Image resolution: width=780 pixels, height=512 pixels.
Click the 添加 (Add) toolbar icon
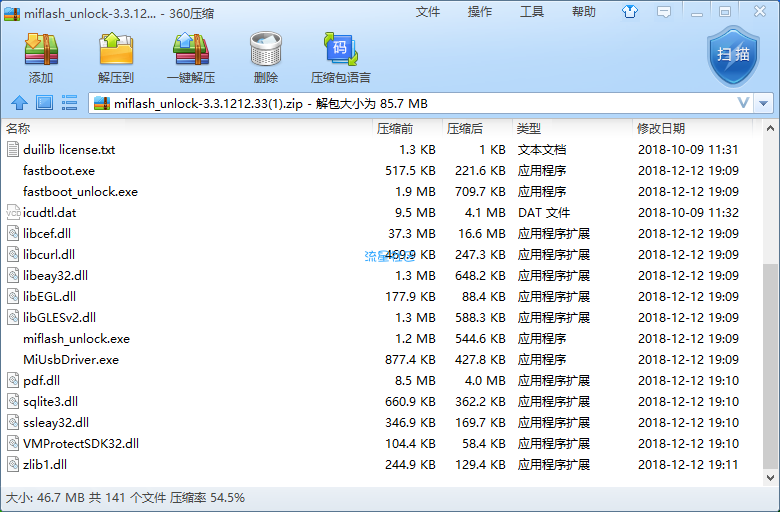point(41,50)
